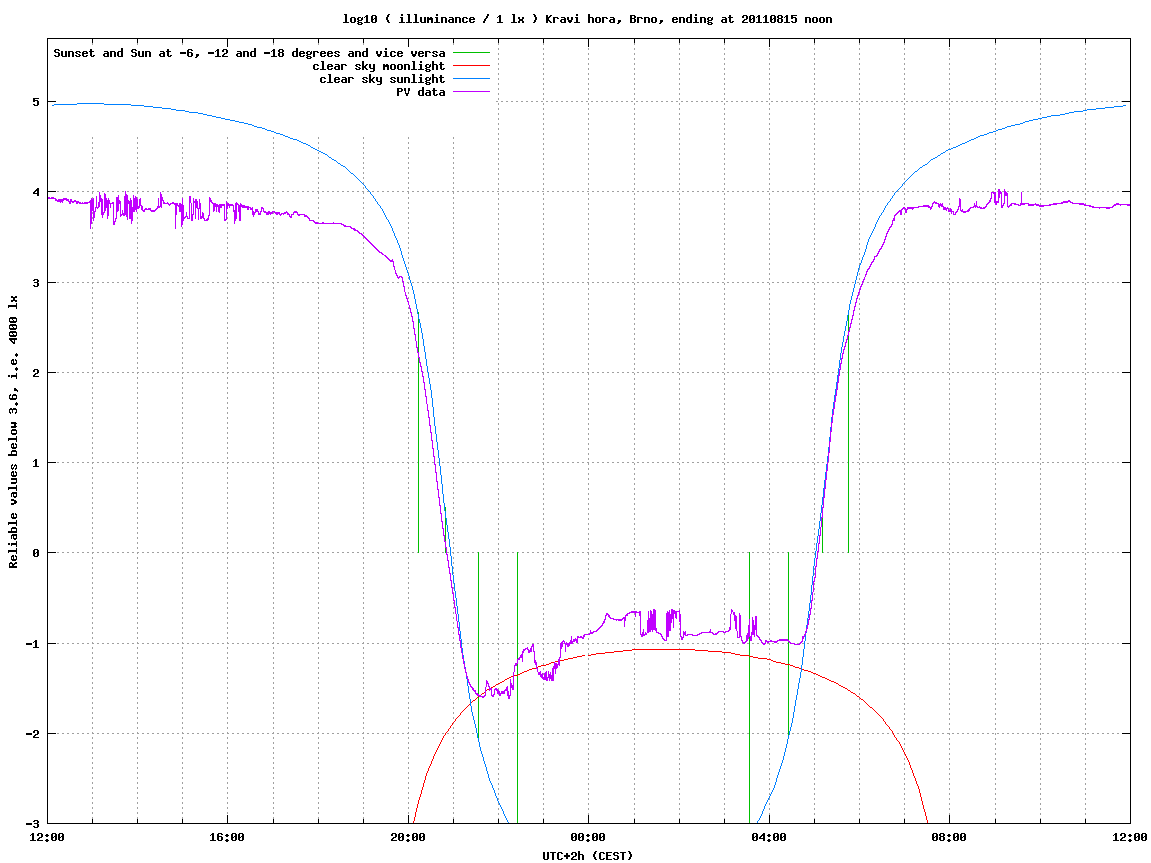This screenshot has height=863, width=1151.
Task: Click the x-axis label 'UTC+2h (CEST)'
Action: point(587,856)
